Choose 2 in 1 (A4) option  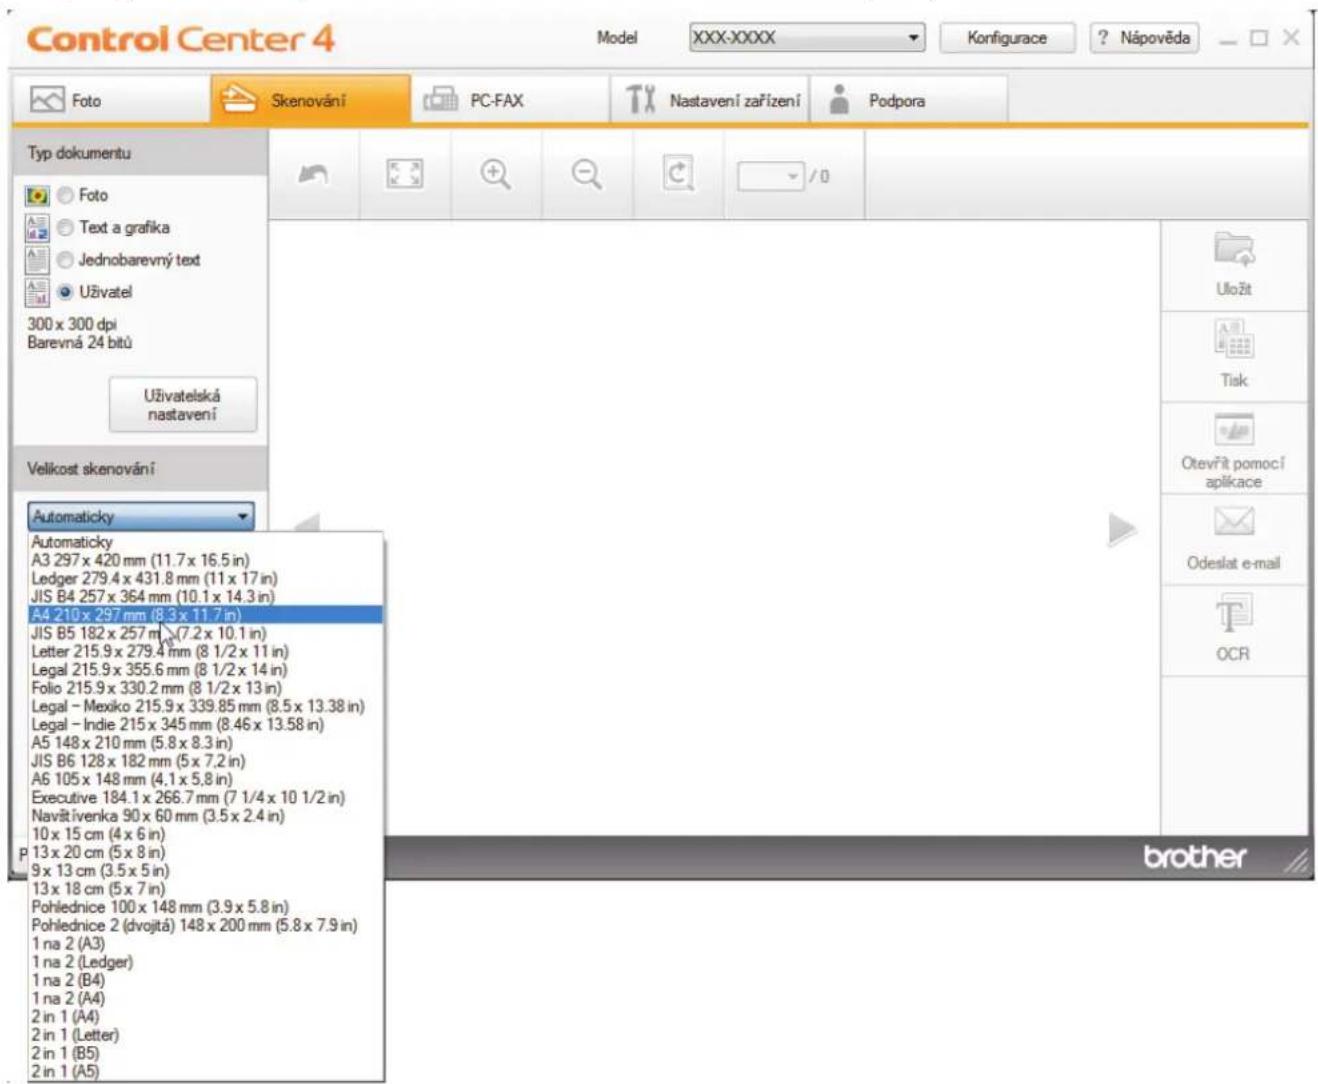[x=206, y=1017]
